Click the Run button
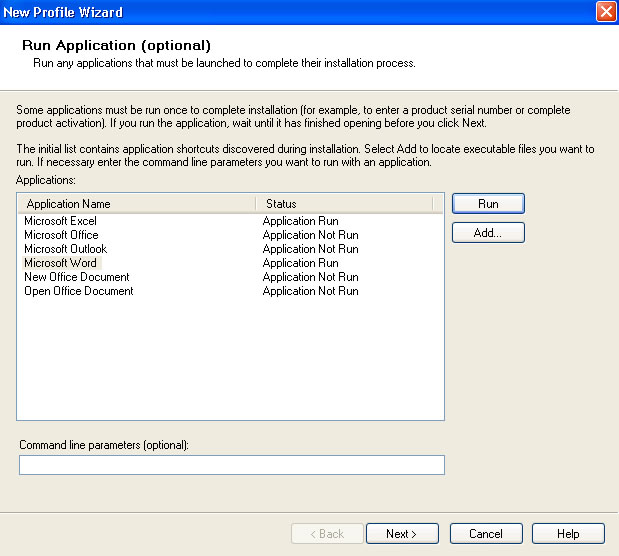This screenshot has width=619, height=556. click(x=488, y=204)
